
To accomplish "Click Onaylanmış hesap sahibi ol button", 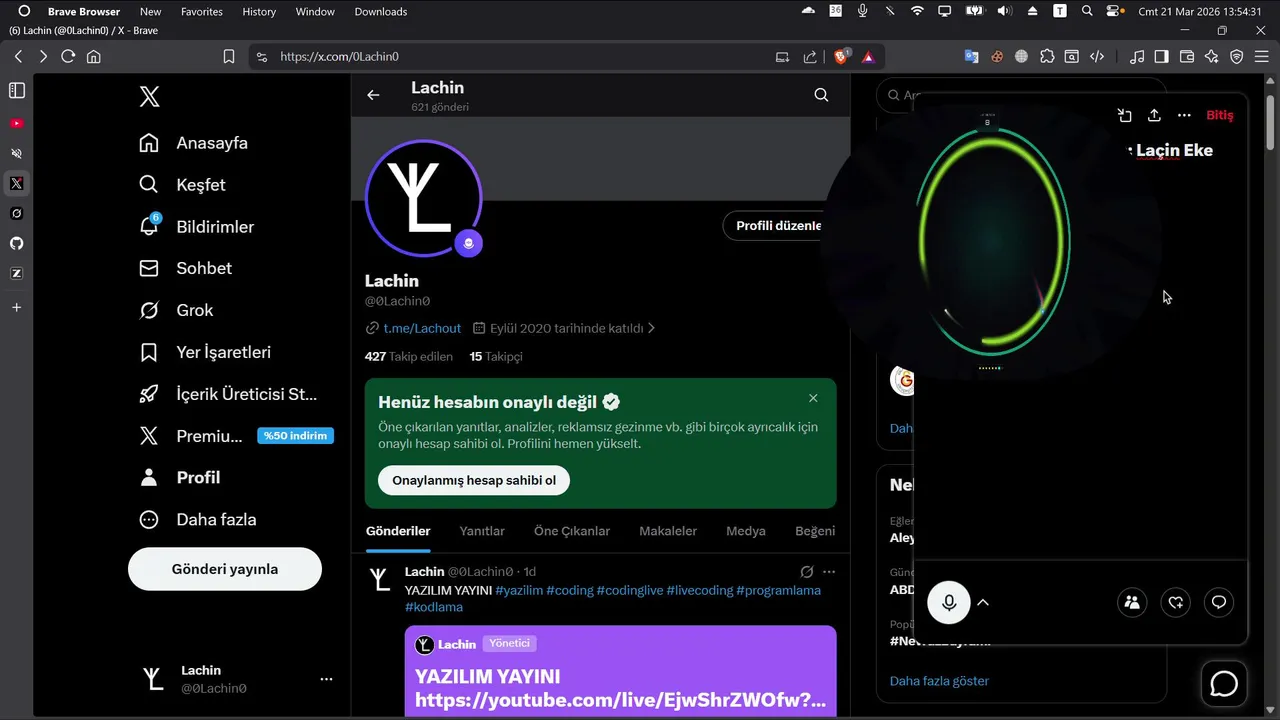I will pos(474,480).
